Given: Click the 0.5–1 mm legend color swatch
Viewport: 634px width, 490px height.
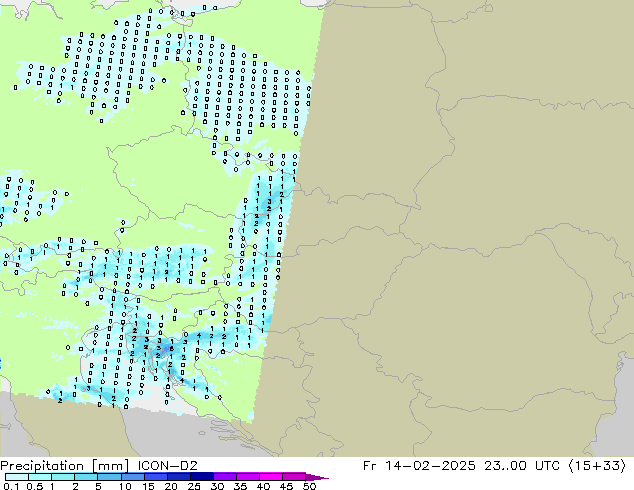Looking at the screenshot, I should coord(40,477).
